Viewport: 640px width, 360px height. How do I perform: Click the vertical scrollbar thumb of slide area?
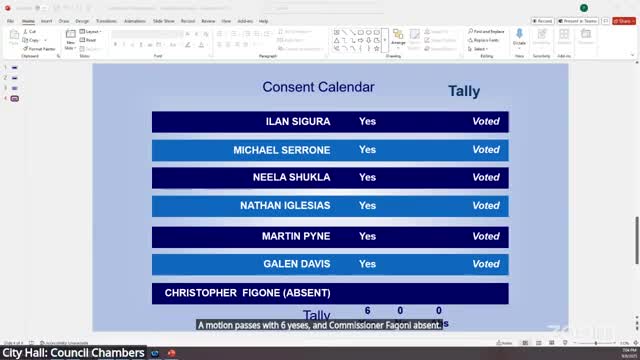[637, 240]
